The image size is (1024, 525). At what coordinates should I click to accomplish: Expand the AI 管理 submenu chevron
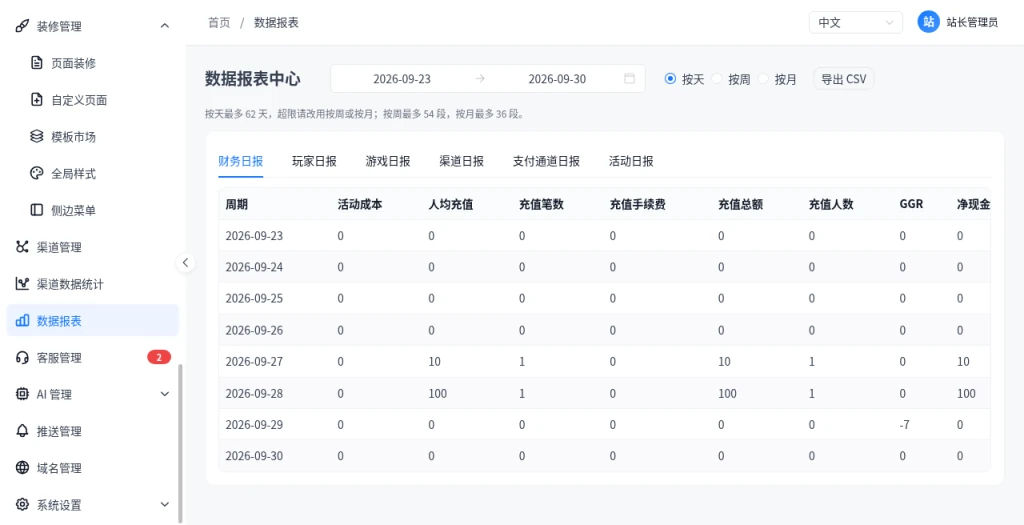pyautogui.click(x=165, y=394)
